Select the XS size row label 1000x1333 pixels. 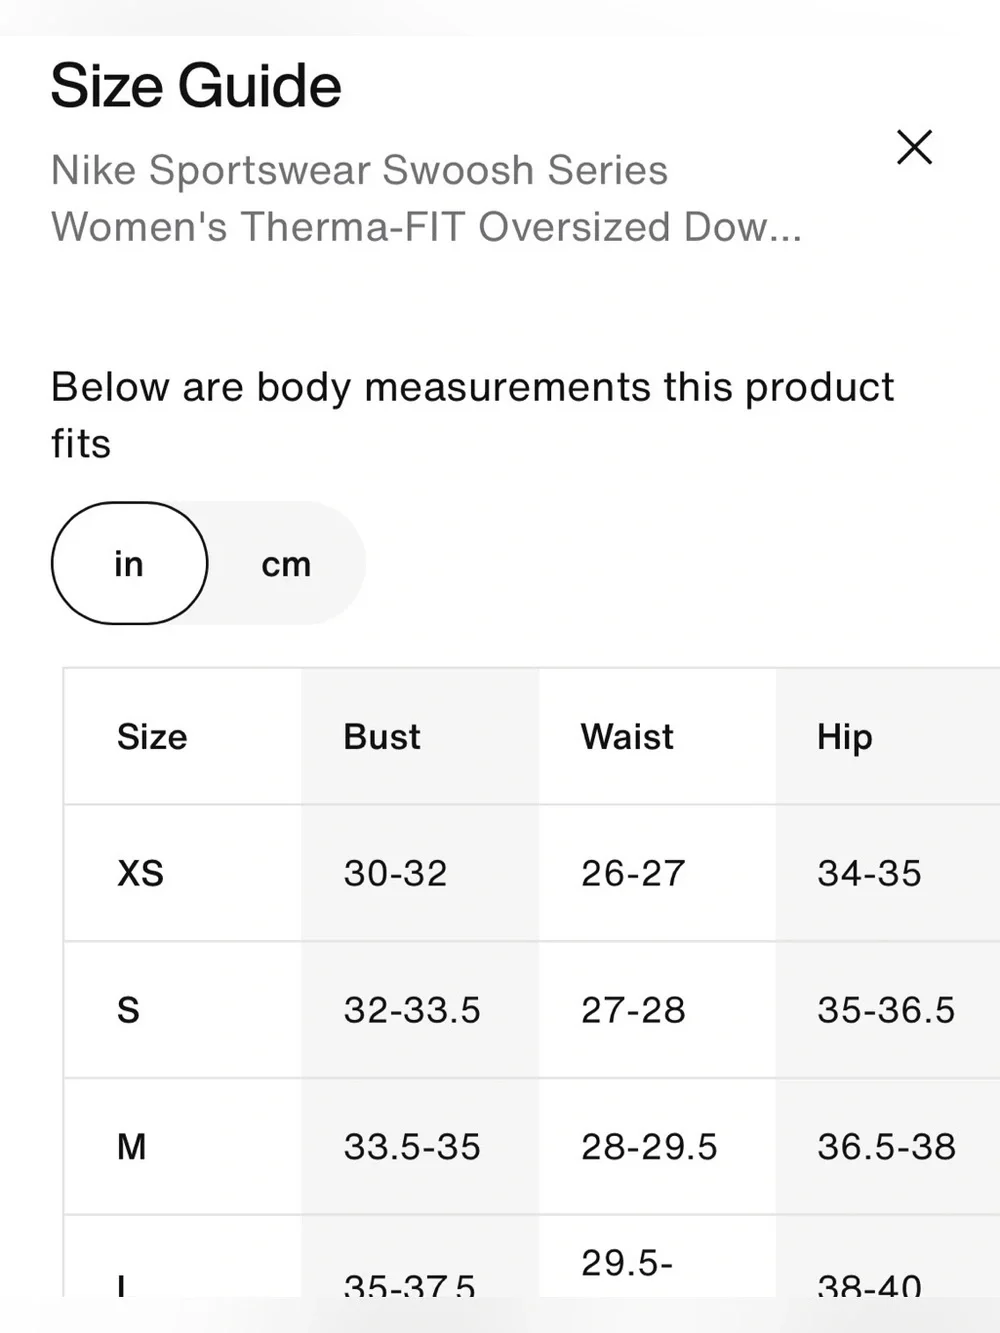click(x=140, y=873)
